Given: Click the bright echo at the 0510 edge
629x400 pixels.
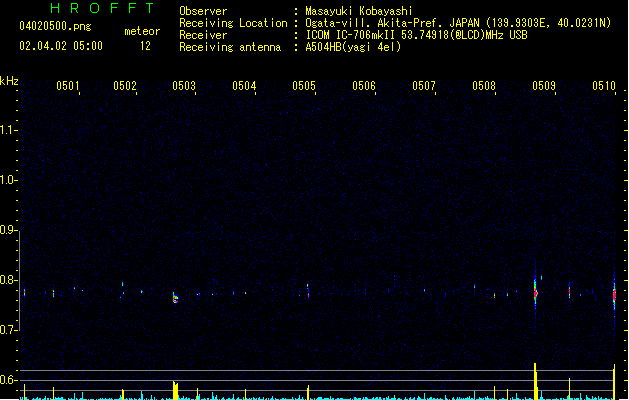Looking at the screenshot, I should click(614, 295).
